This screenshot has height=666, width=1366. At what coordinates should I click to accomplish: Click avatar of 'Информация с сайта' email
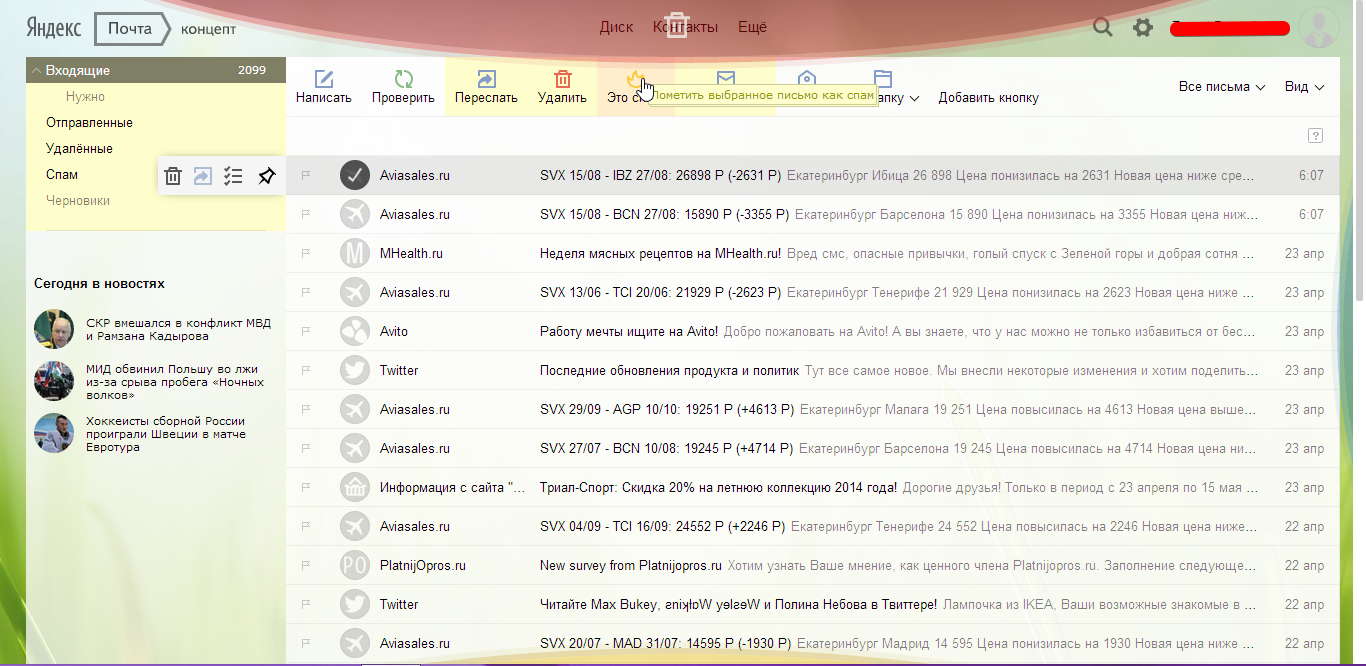(x=355, y=487)
